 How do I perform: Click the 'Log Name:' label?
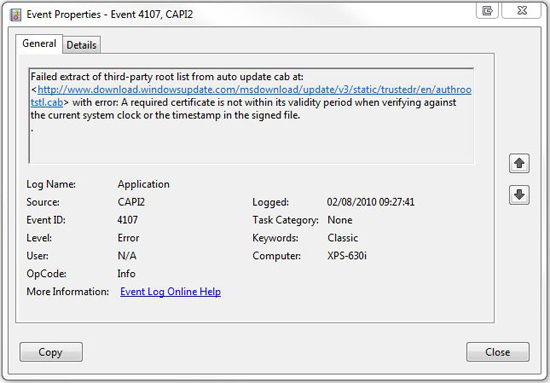(x=51, y=184)
